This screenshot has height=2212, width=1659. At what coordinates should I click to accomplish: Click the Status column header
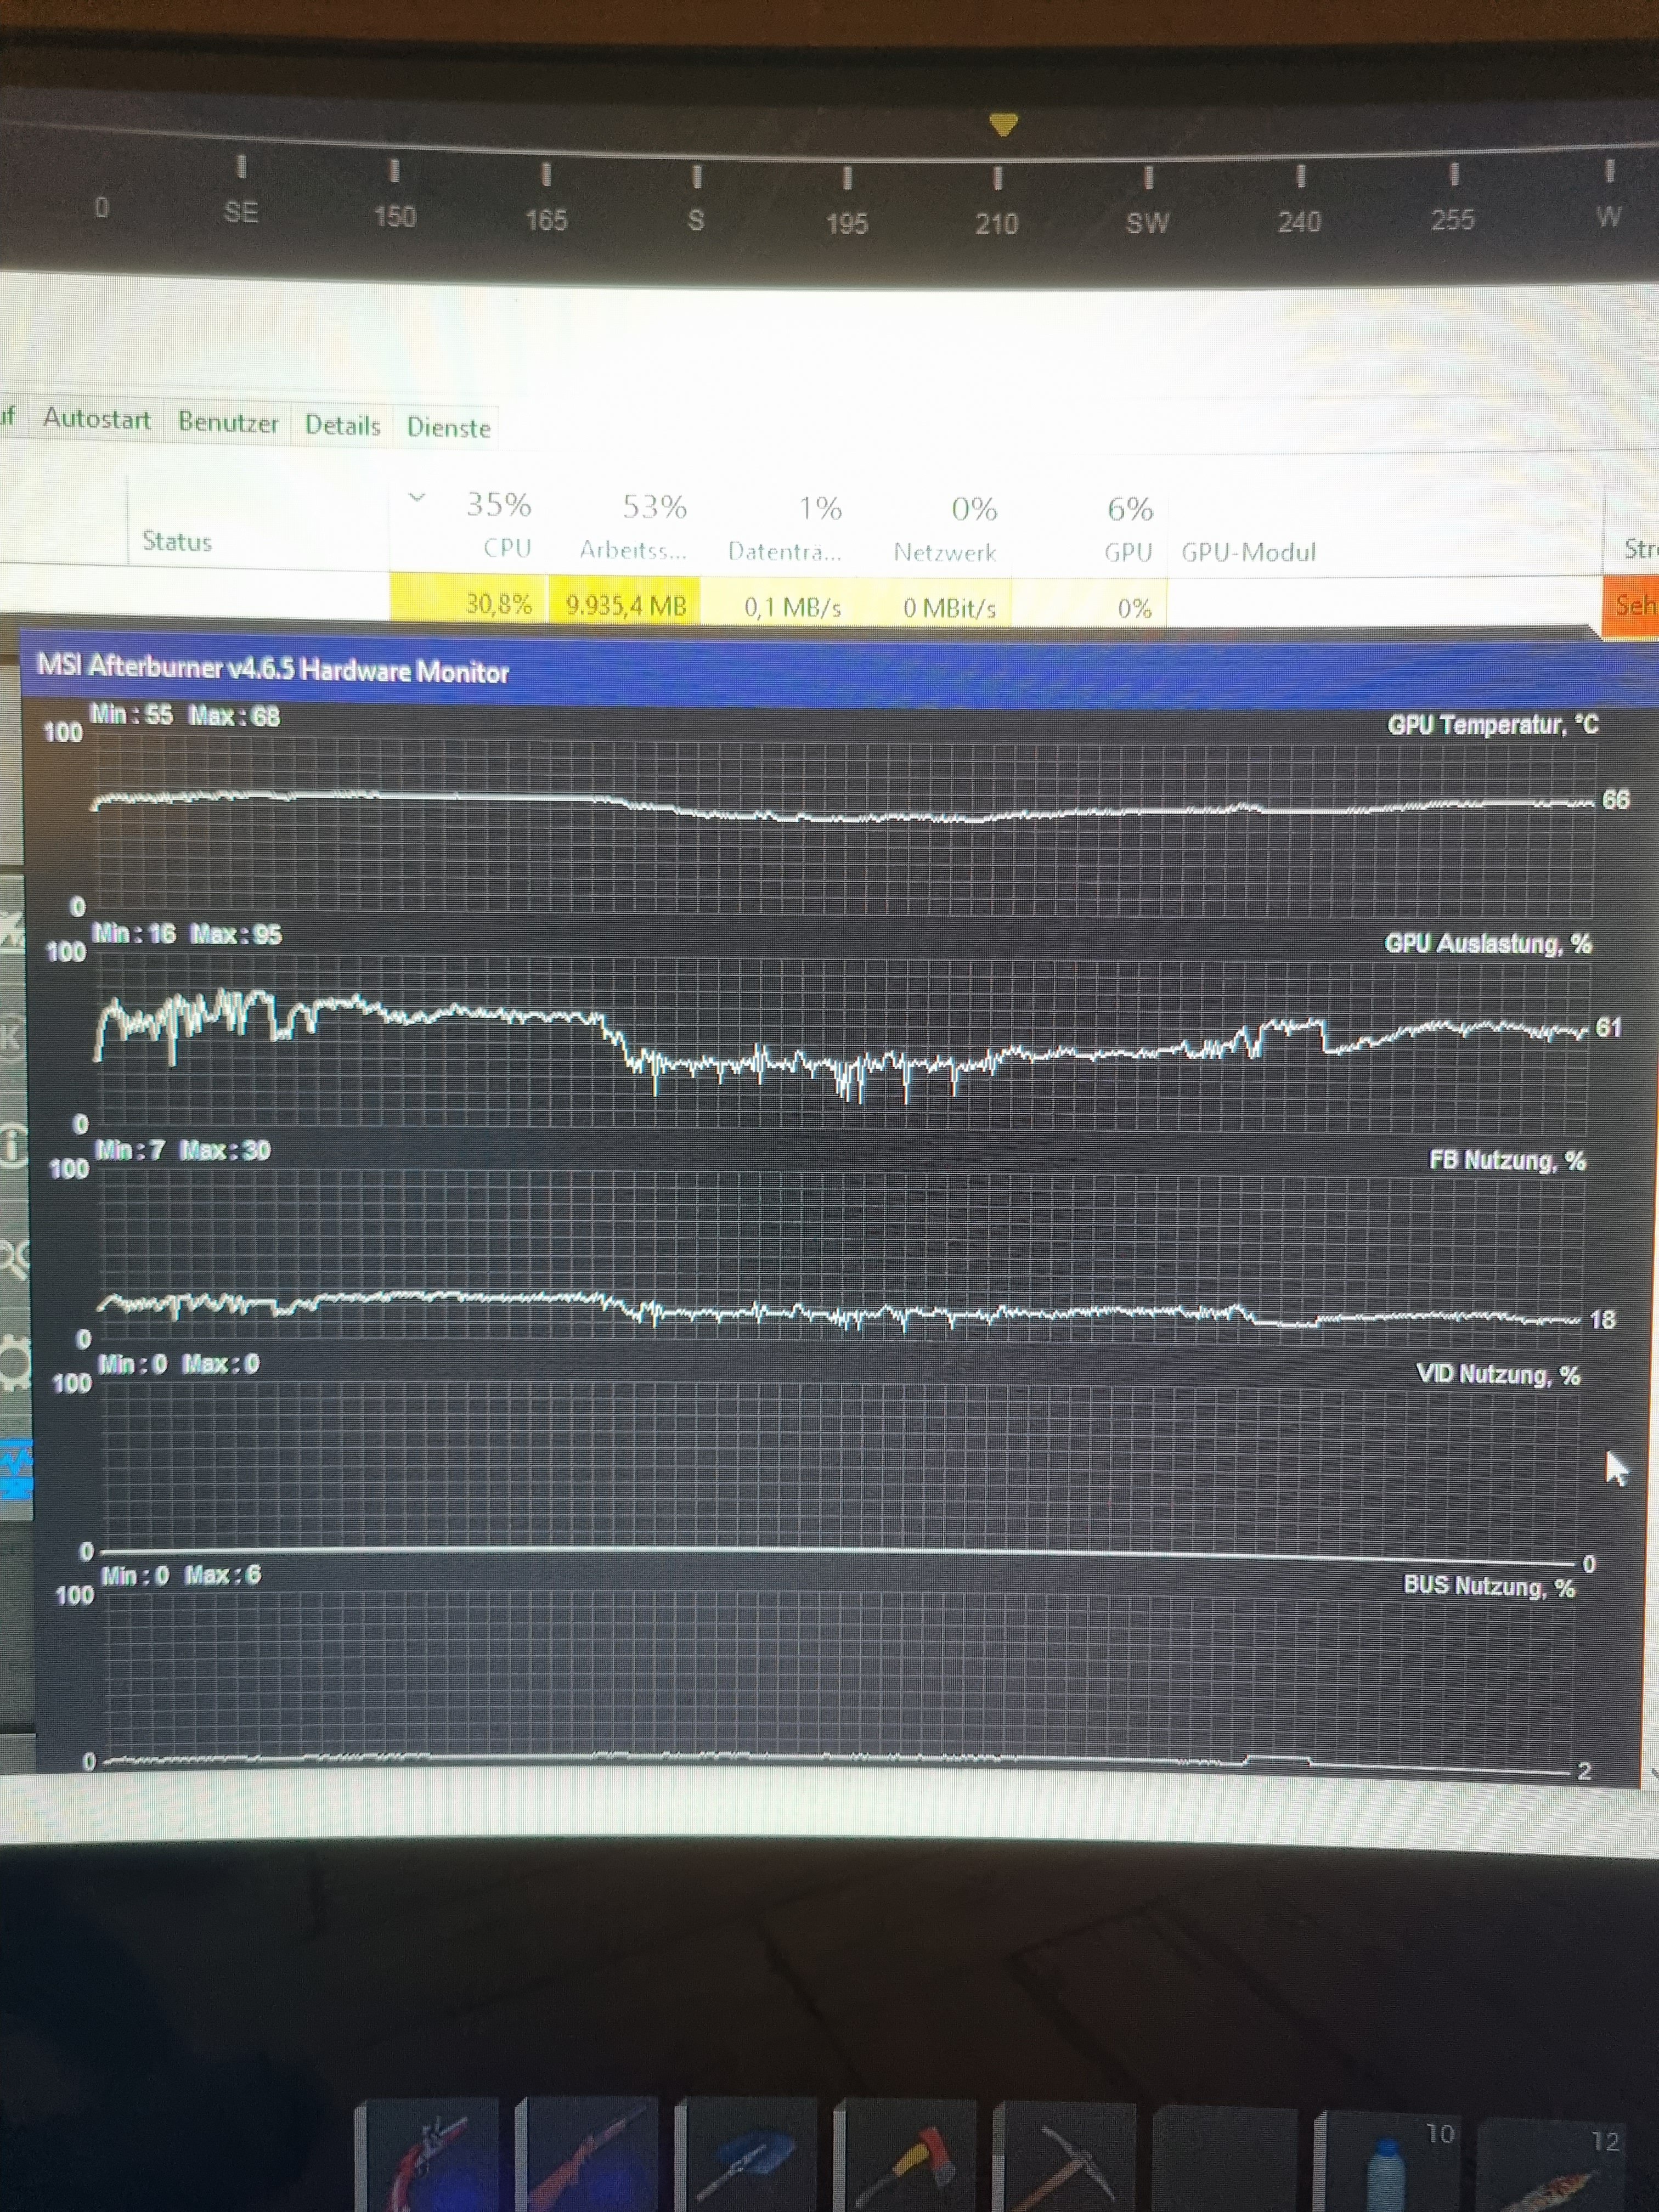click(x=177, y=541)
